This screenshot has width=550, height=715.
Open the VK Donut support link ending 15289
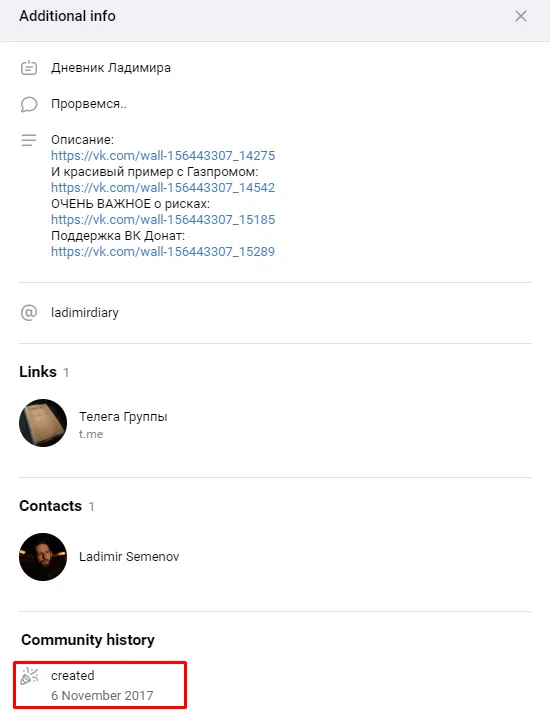(x=163, y=251)
